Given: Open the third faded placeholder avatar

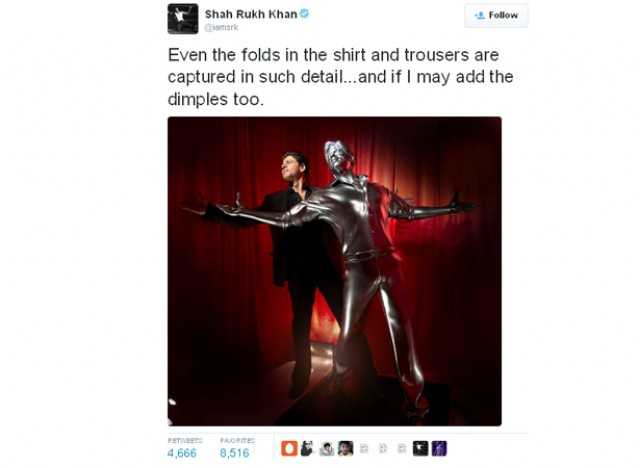Looking at the screenshot, I should pyautogui.click(x=402, y=448).
